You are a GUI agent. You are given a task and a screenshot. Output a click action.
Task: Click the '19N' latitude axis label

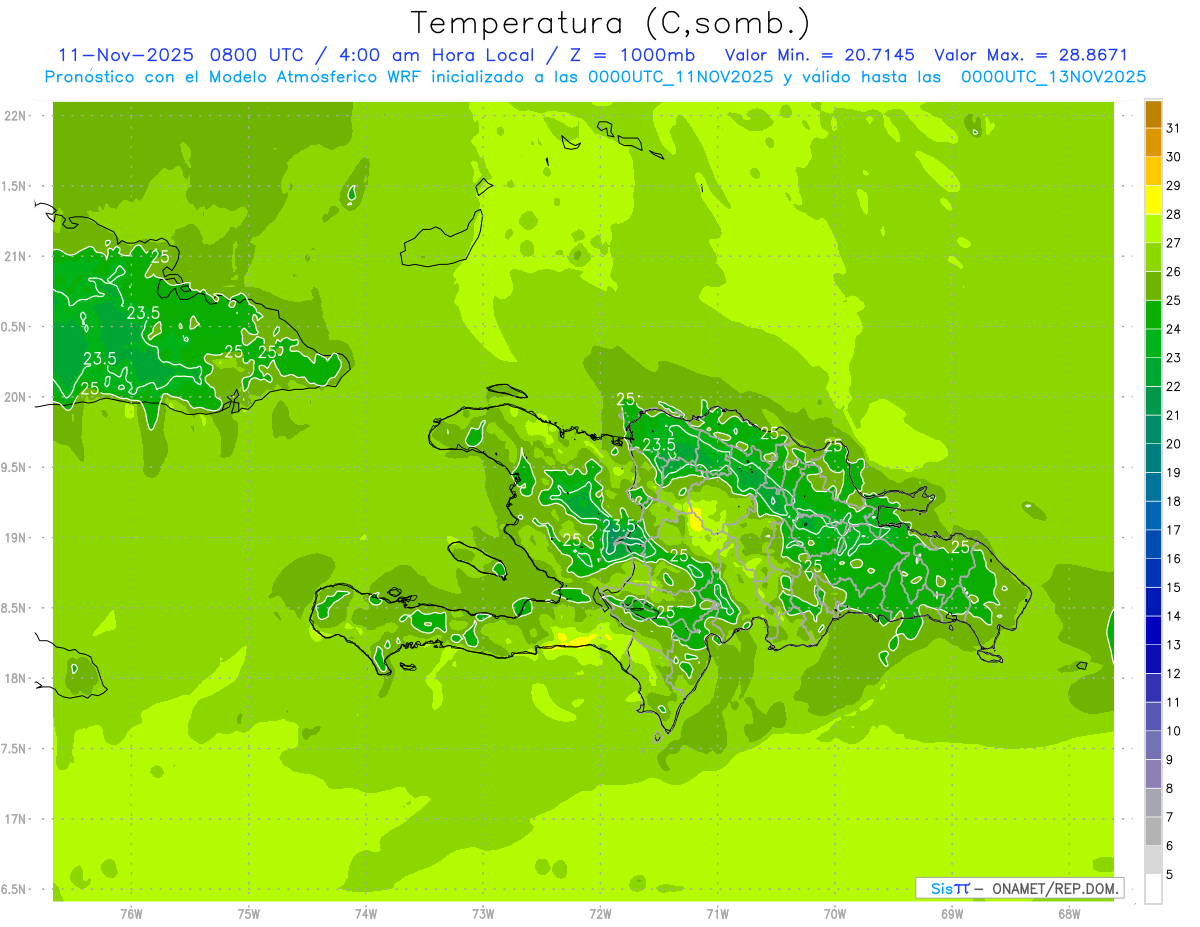pos(15,538)
